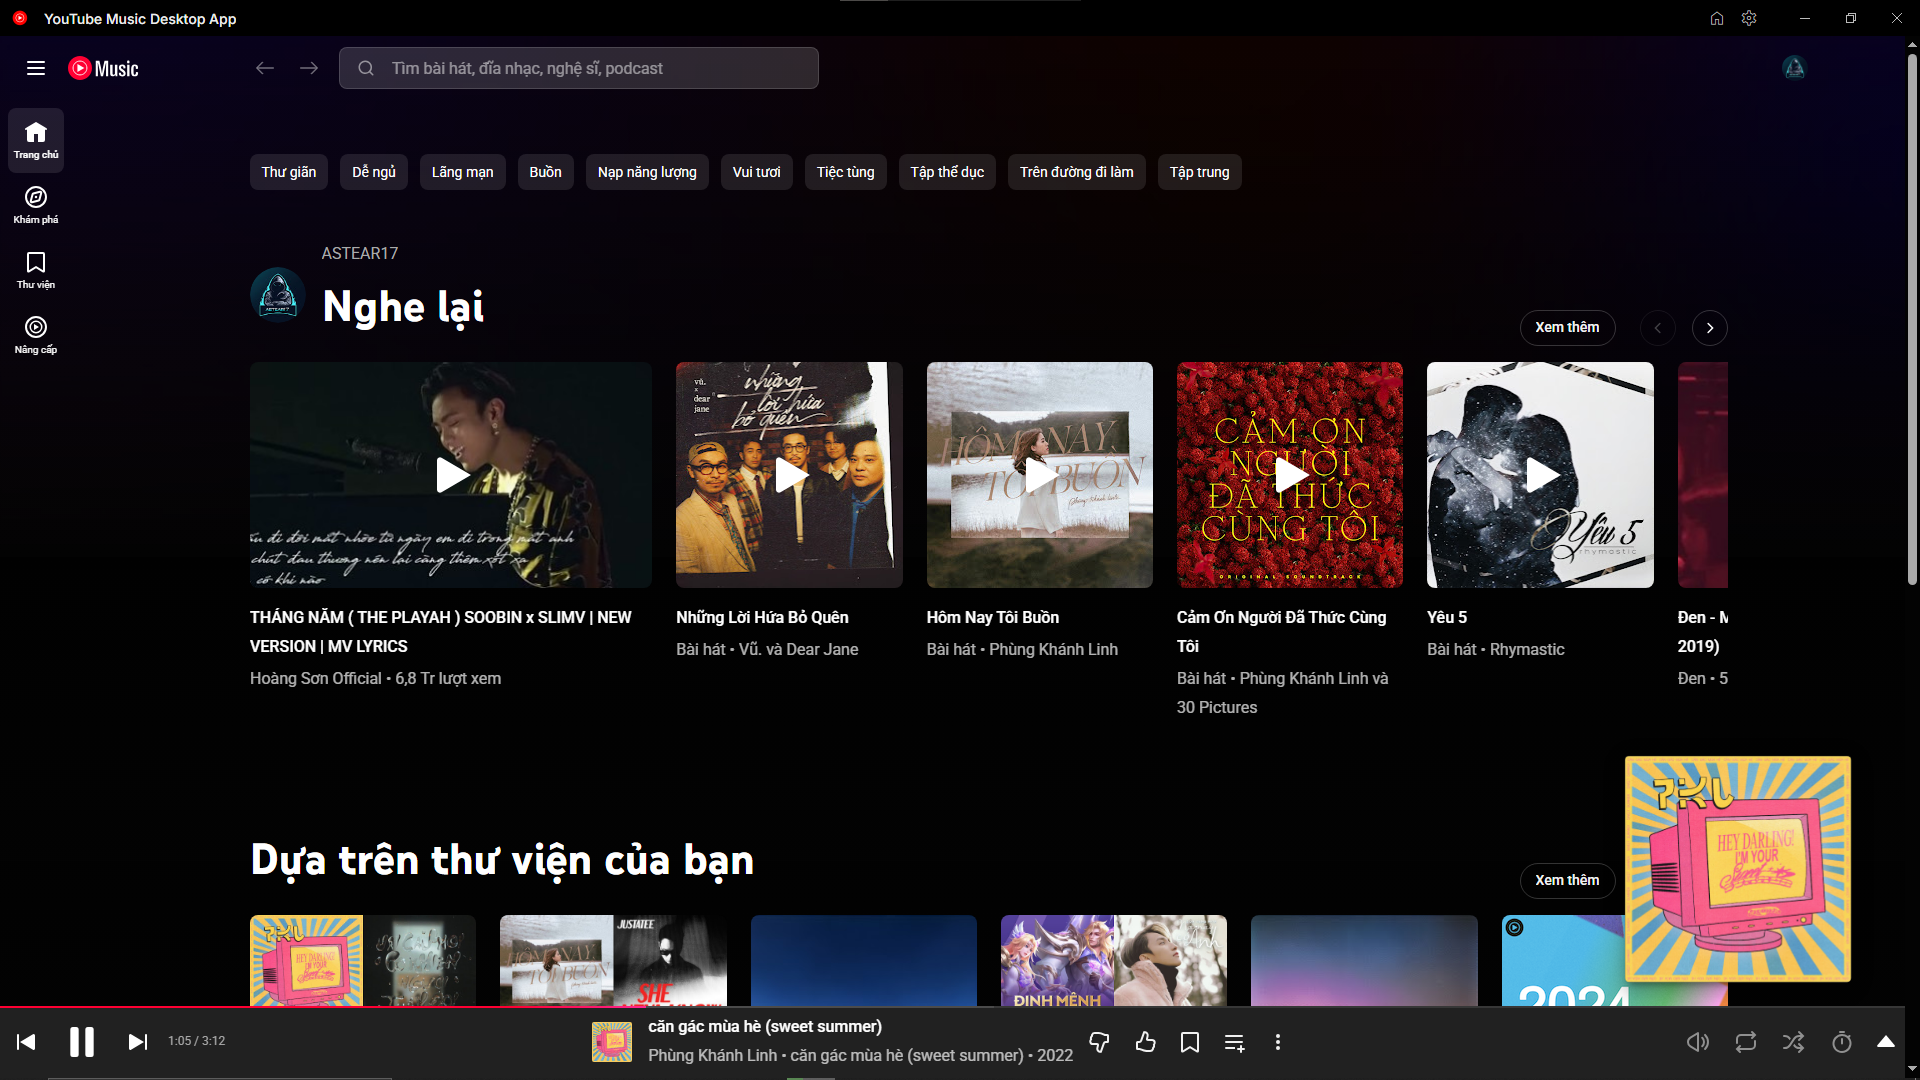This screenshot has width=1920, height=1080.
Task: Select the Vui tươi mood chip
Action: (757, 172)
